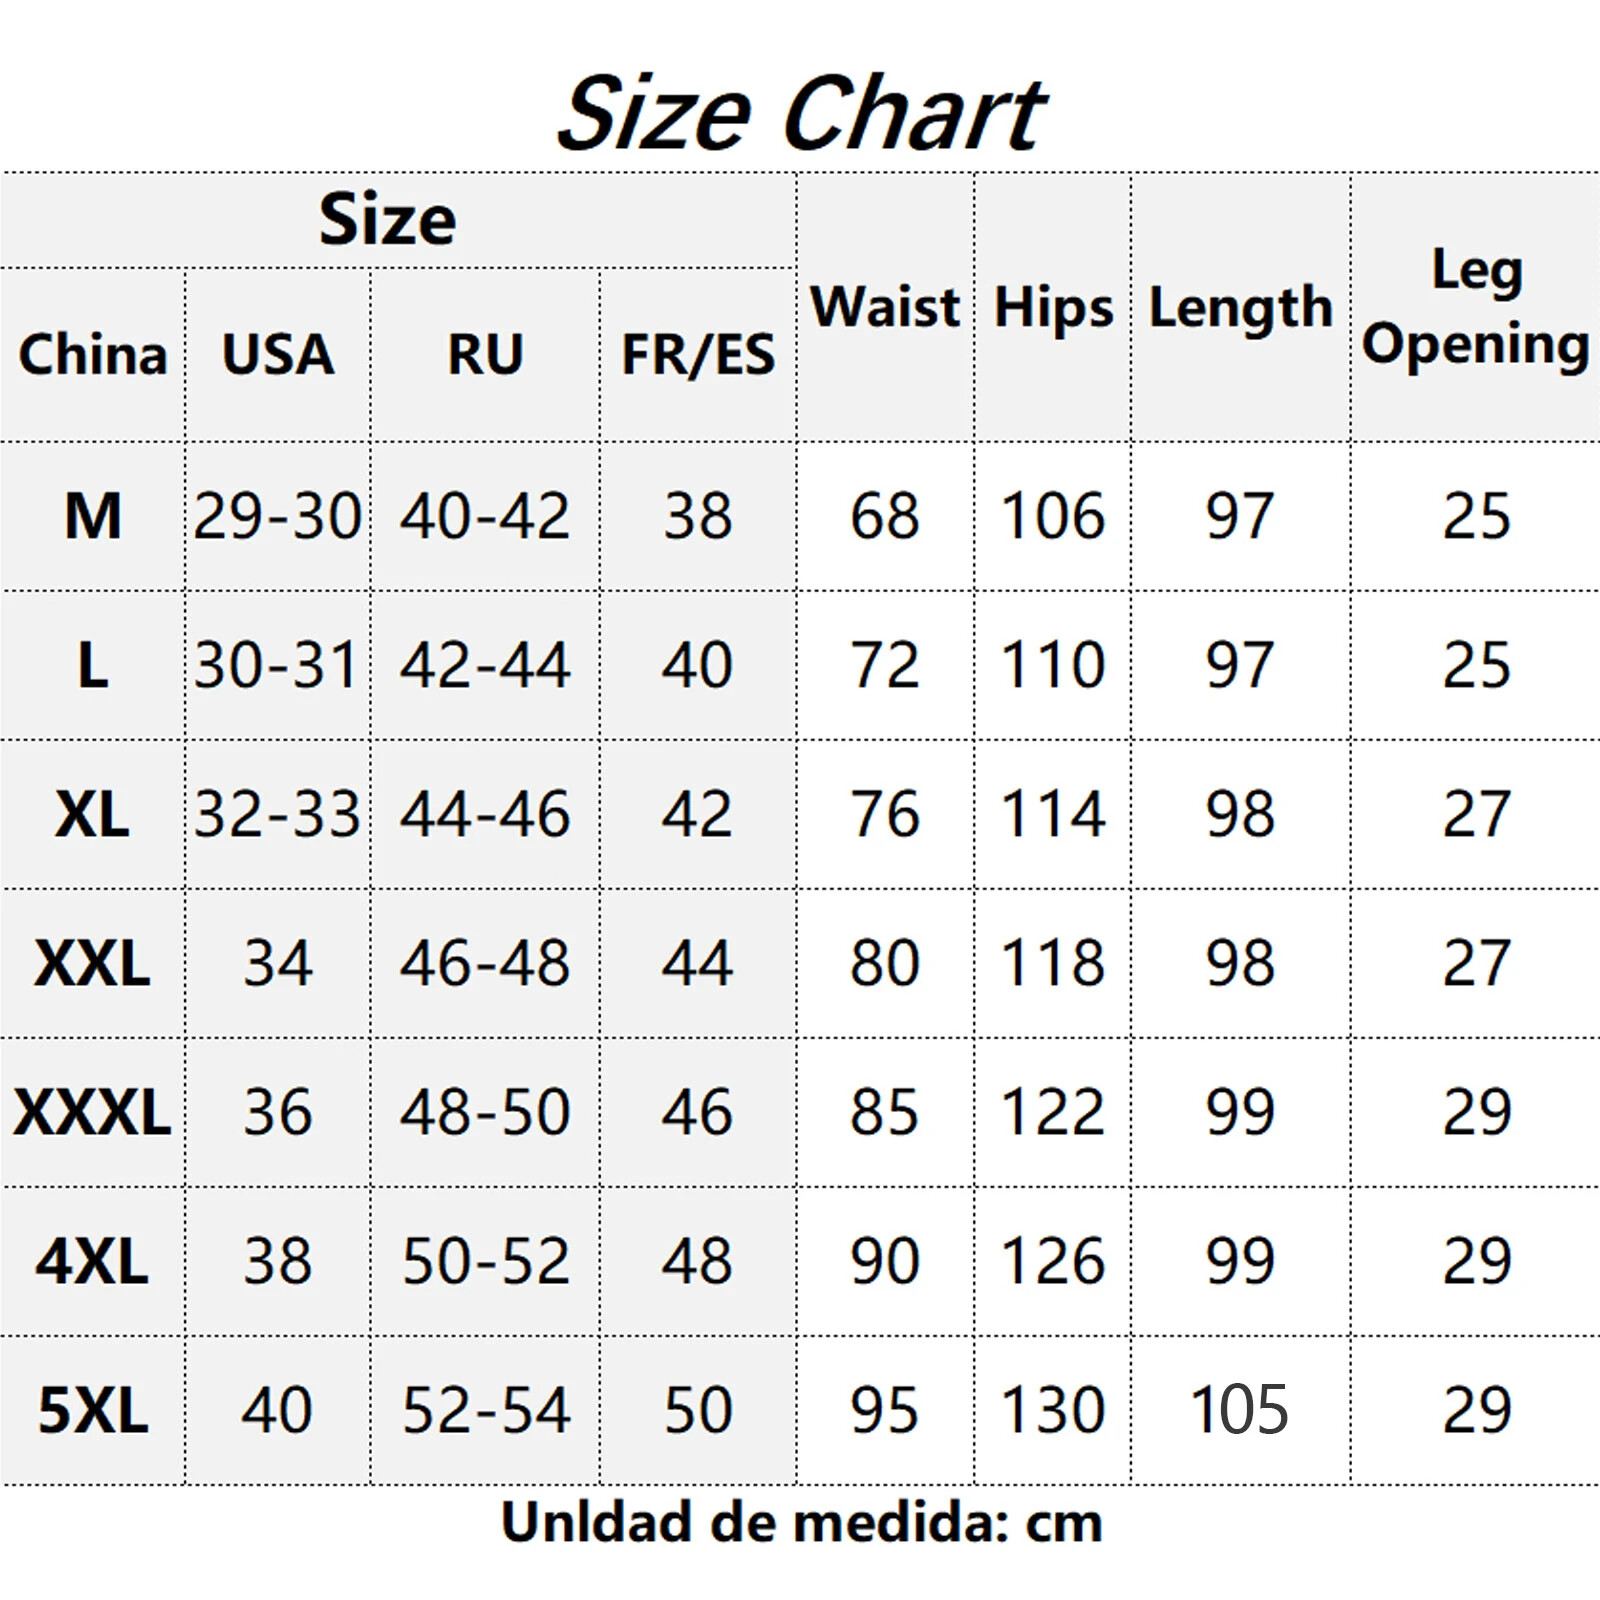Click the 5XL size row label

tap(93, 1410)
